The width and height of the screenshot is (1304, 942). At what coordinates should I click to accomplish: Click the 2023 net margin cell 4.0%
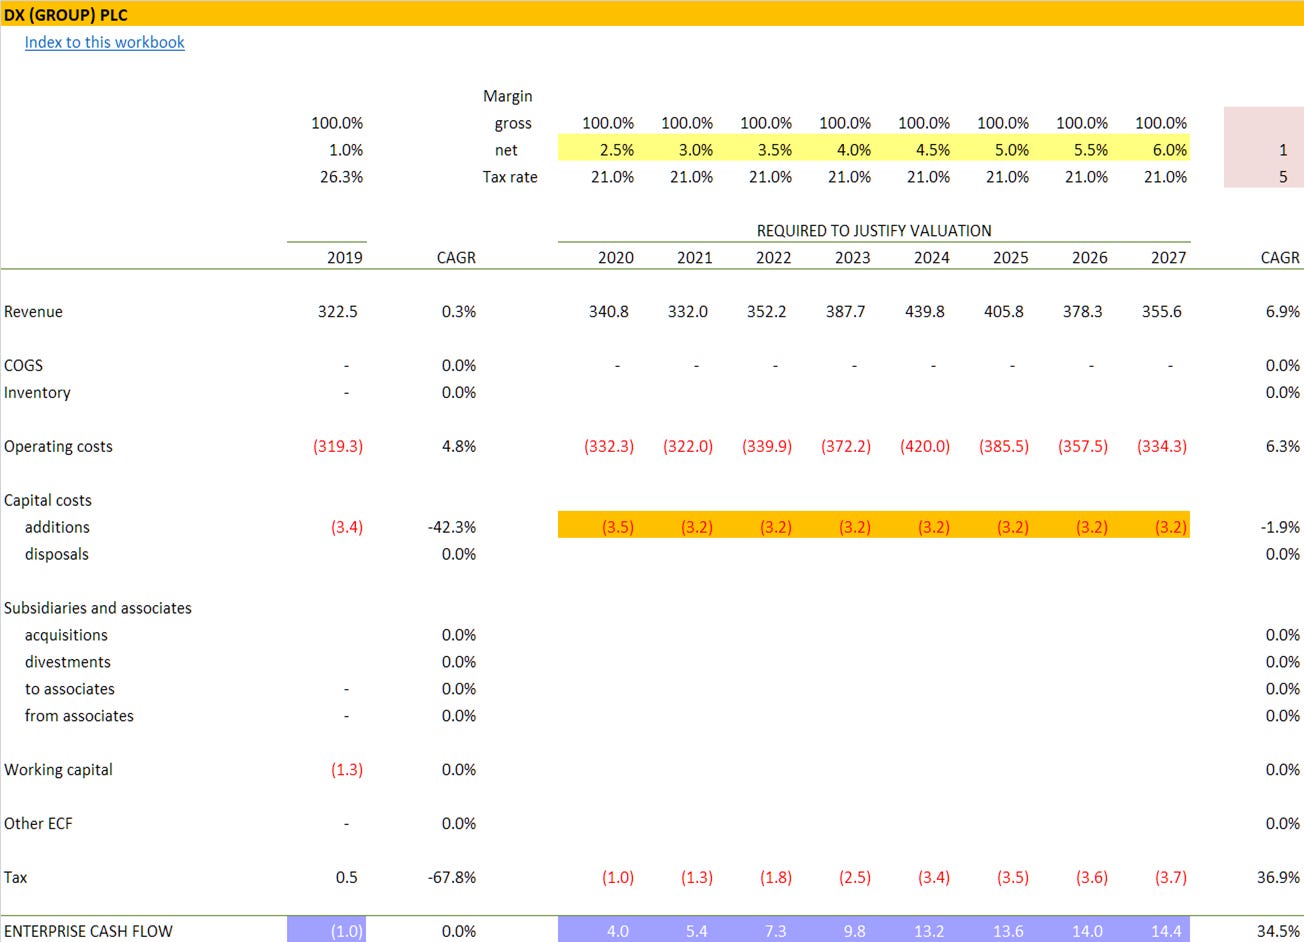pos(854,150)
